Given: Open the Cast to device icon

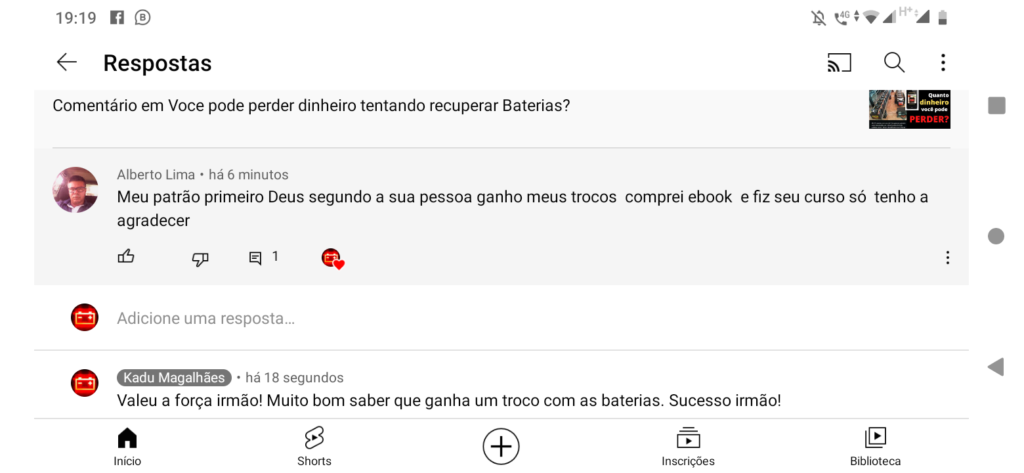Looking at the screenshot, I should (839, 63).
